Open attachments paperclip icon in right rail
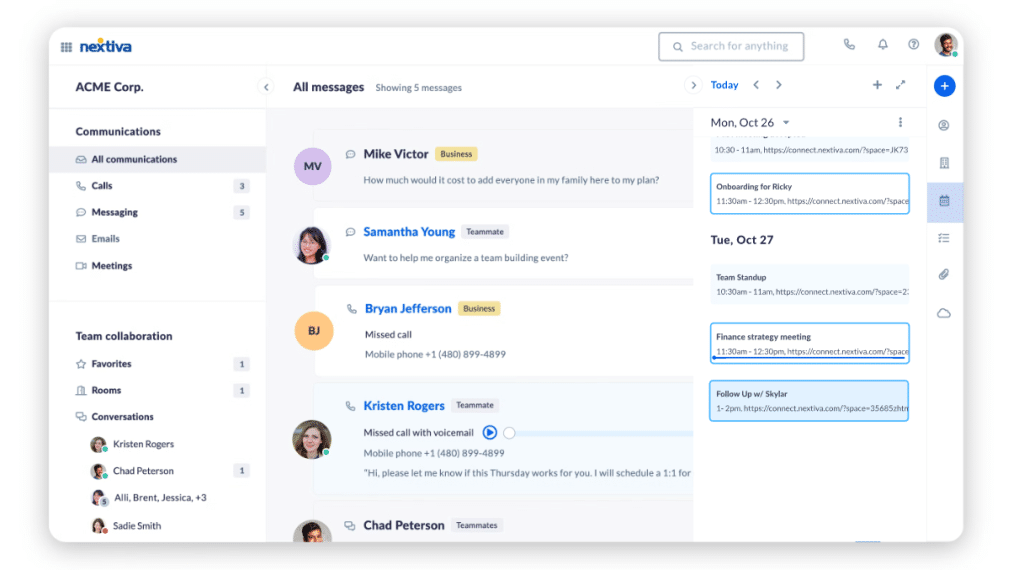 pos(944,275)
